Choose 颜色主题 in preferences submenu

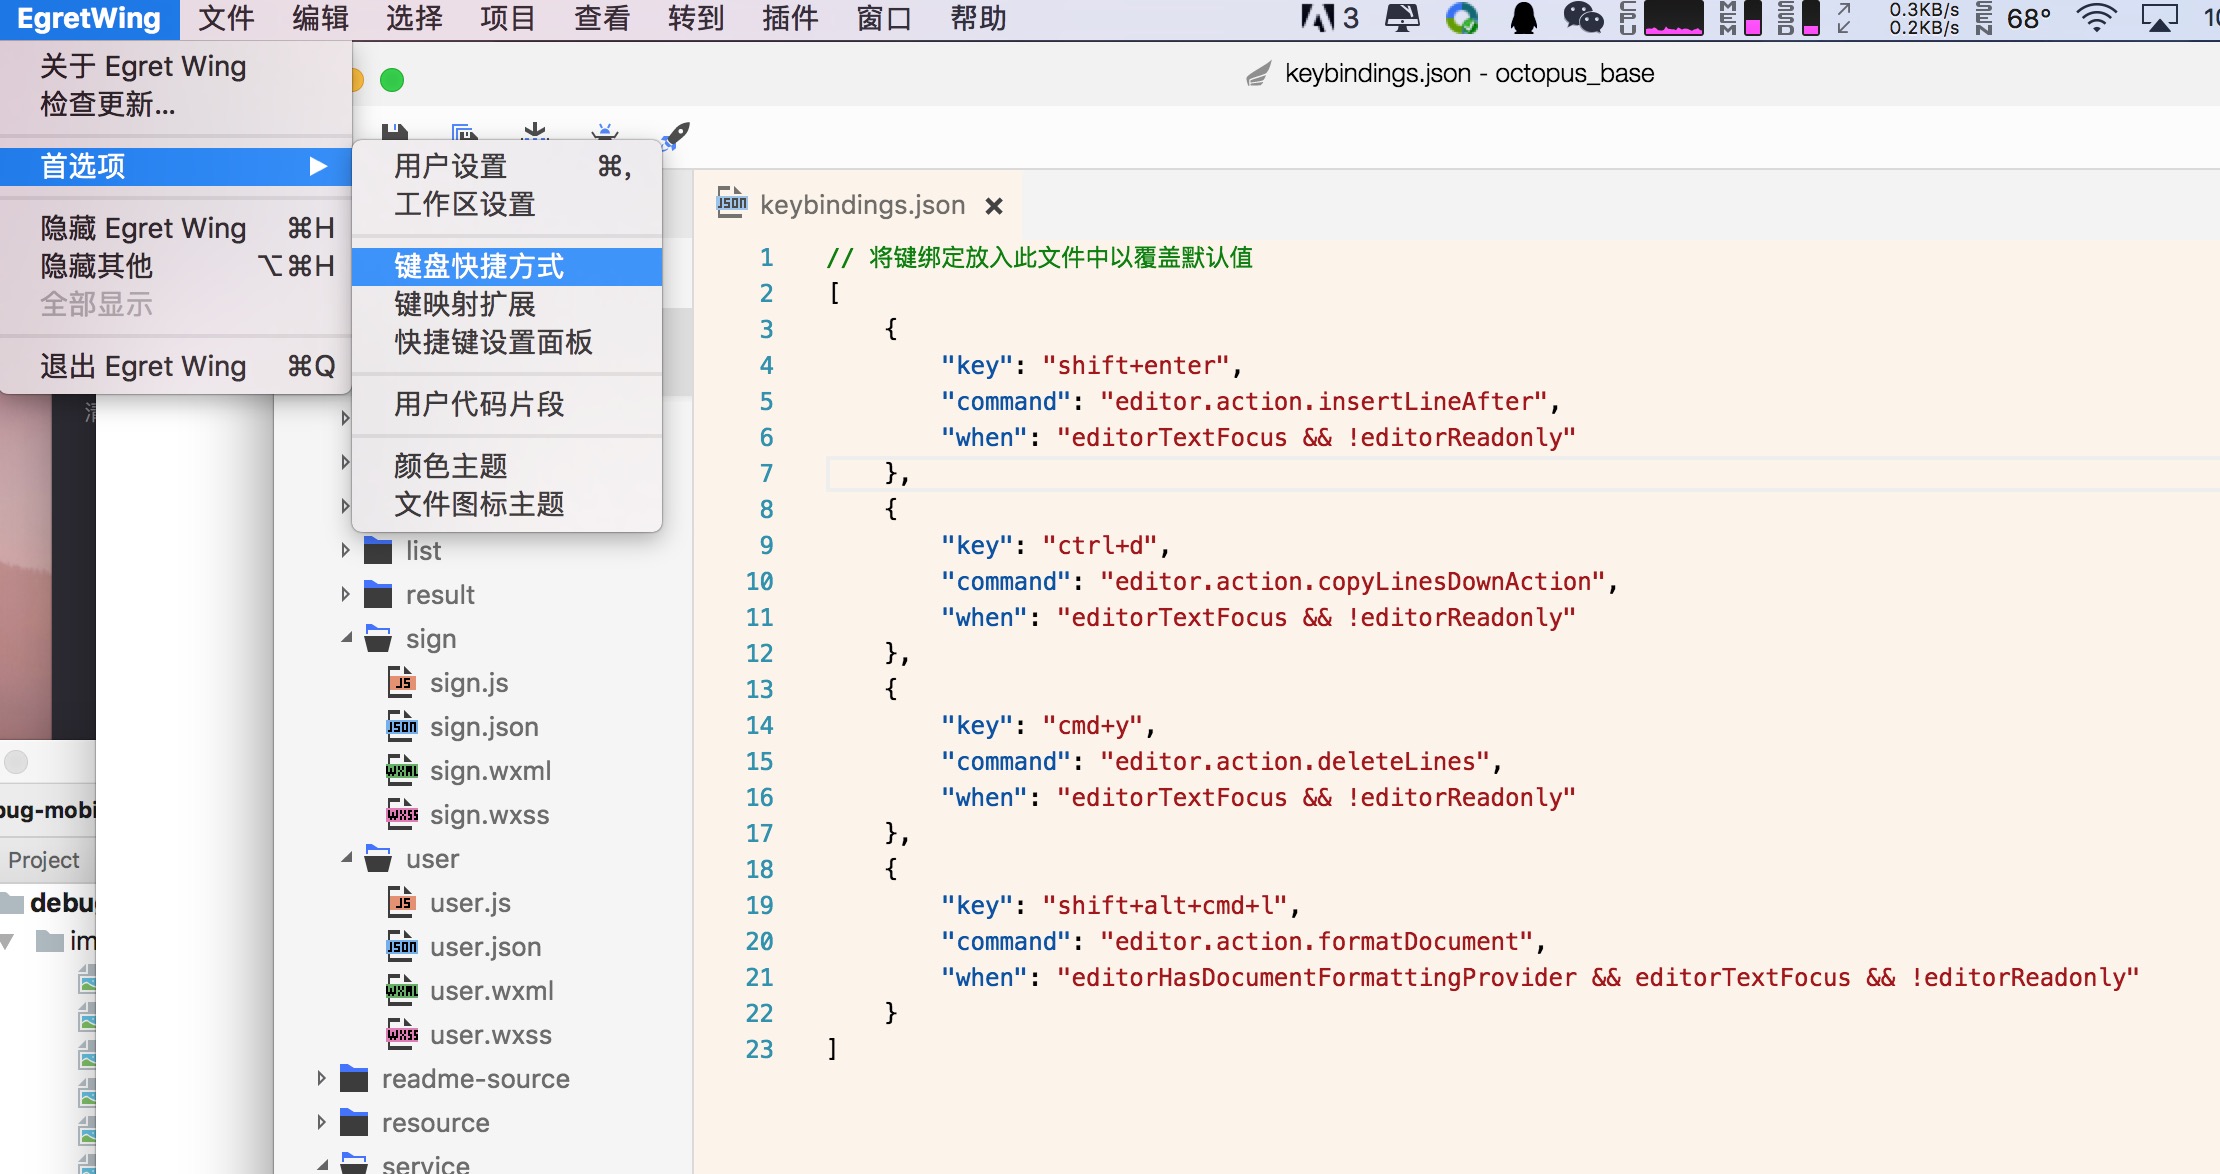point(450,466)
